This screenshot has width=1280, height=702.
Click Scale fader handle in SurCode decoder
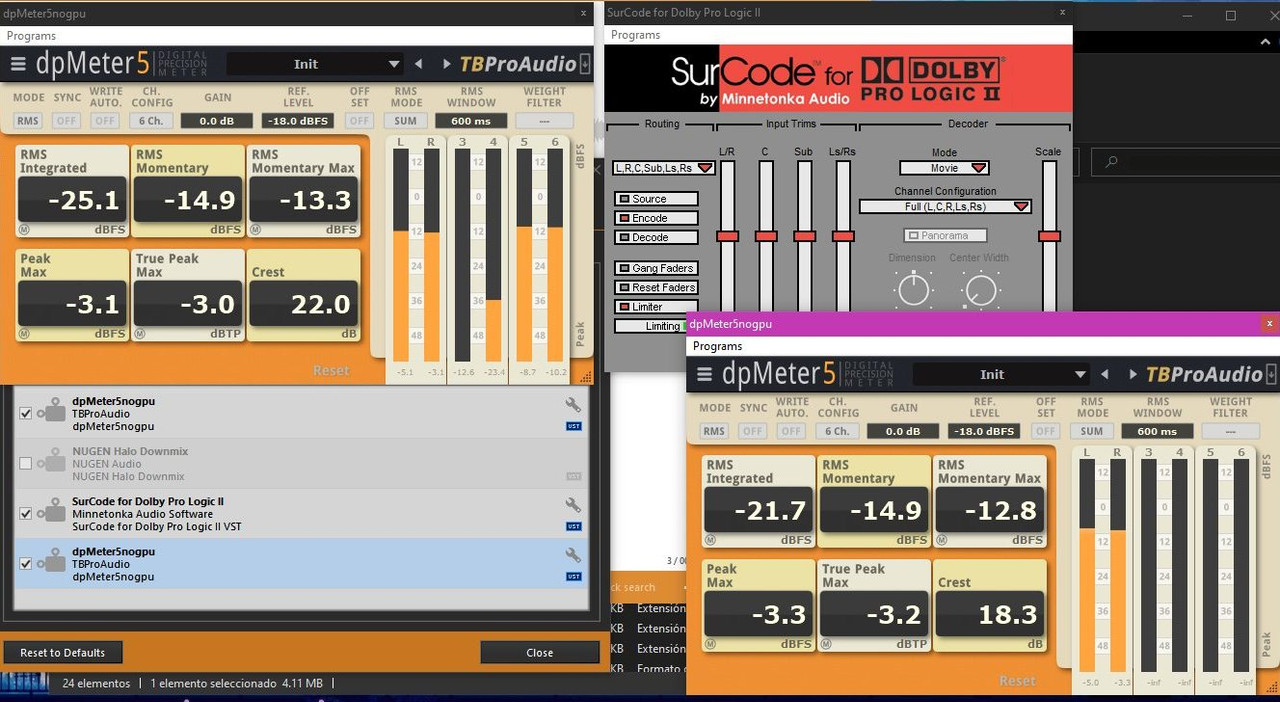click(1049, 236)
